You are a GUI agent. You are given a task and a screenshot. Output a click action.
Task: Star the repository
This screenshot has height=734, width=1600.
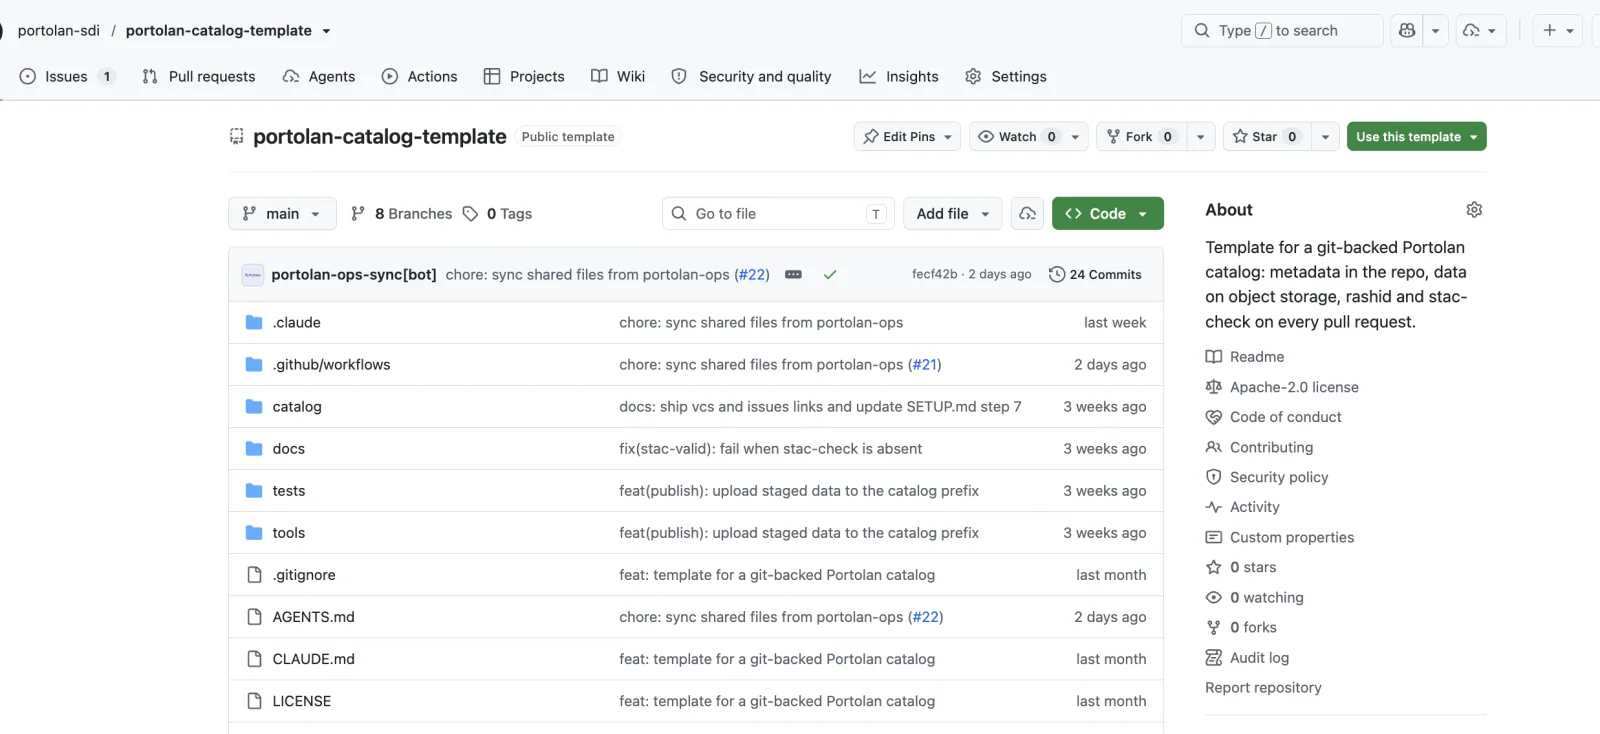point(1266,137)
